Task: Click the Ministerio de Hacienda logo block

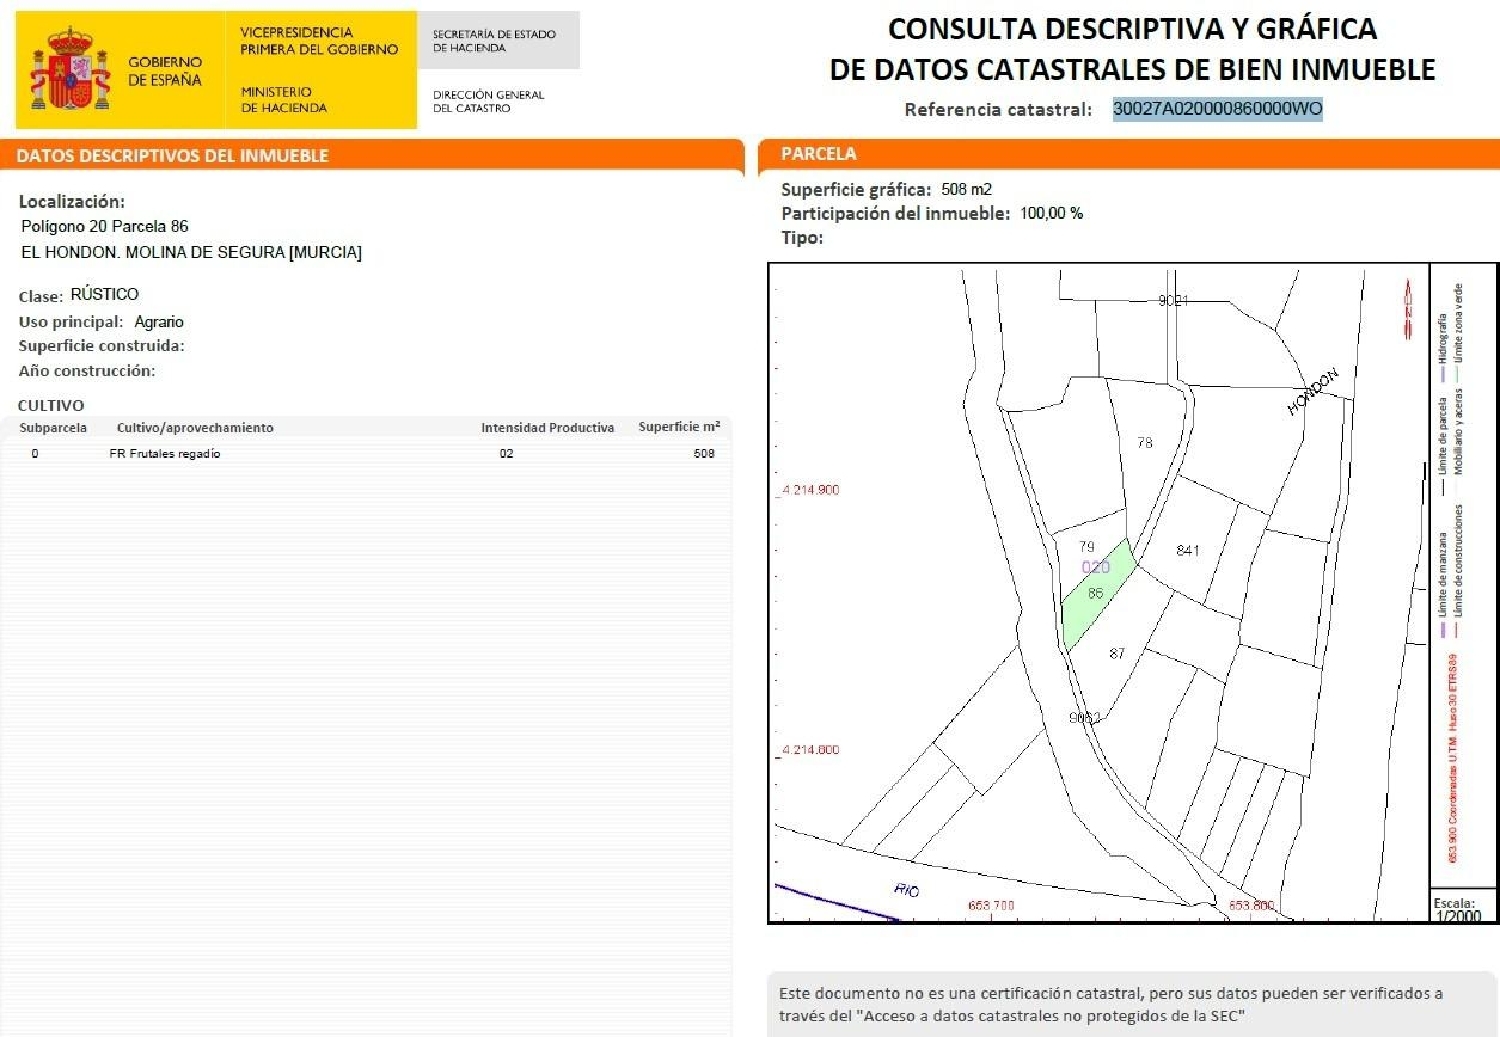Action: coord(284,99)
